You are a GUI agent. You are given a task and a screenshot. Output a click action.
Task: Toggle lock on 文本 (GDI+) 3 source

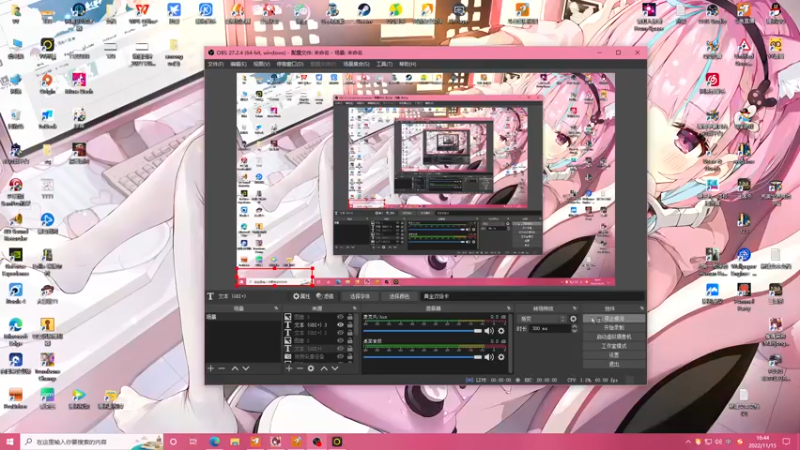[350, 324]
